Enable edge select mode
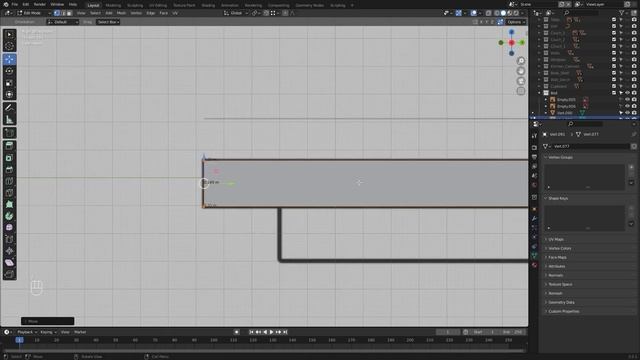Image resolution: width=640 pixels, height=360 pixels. [x=63, y=13]
